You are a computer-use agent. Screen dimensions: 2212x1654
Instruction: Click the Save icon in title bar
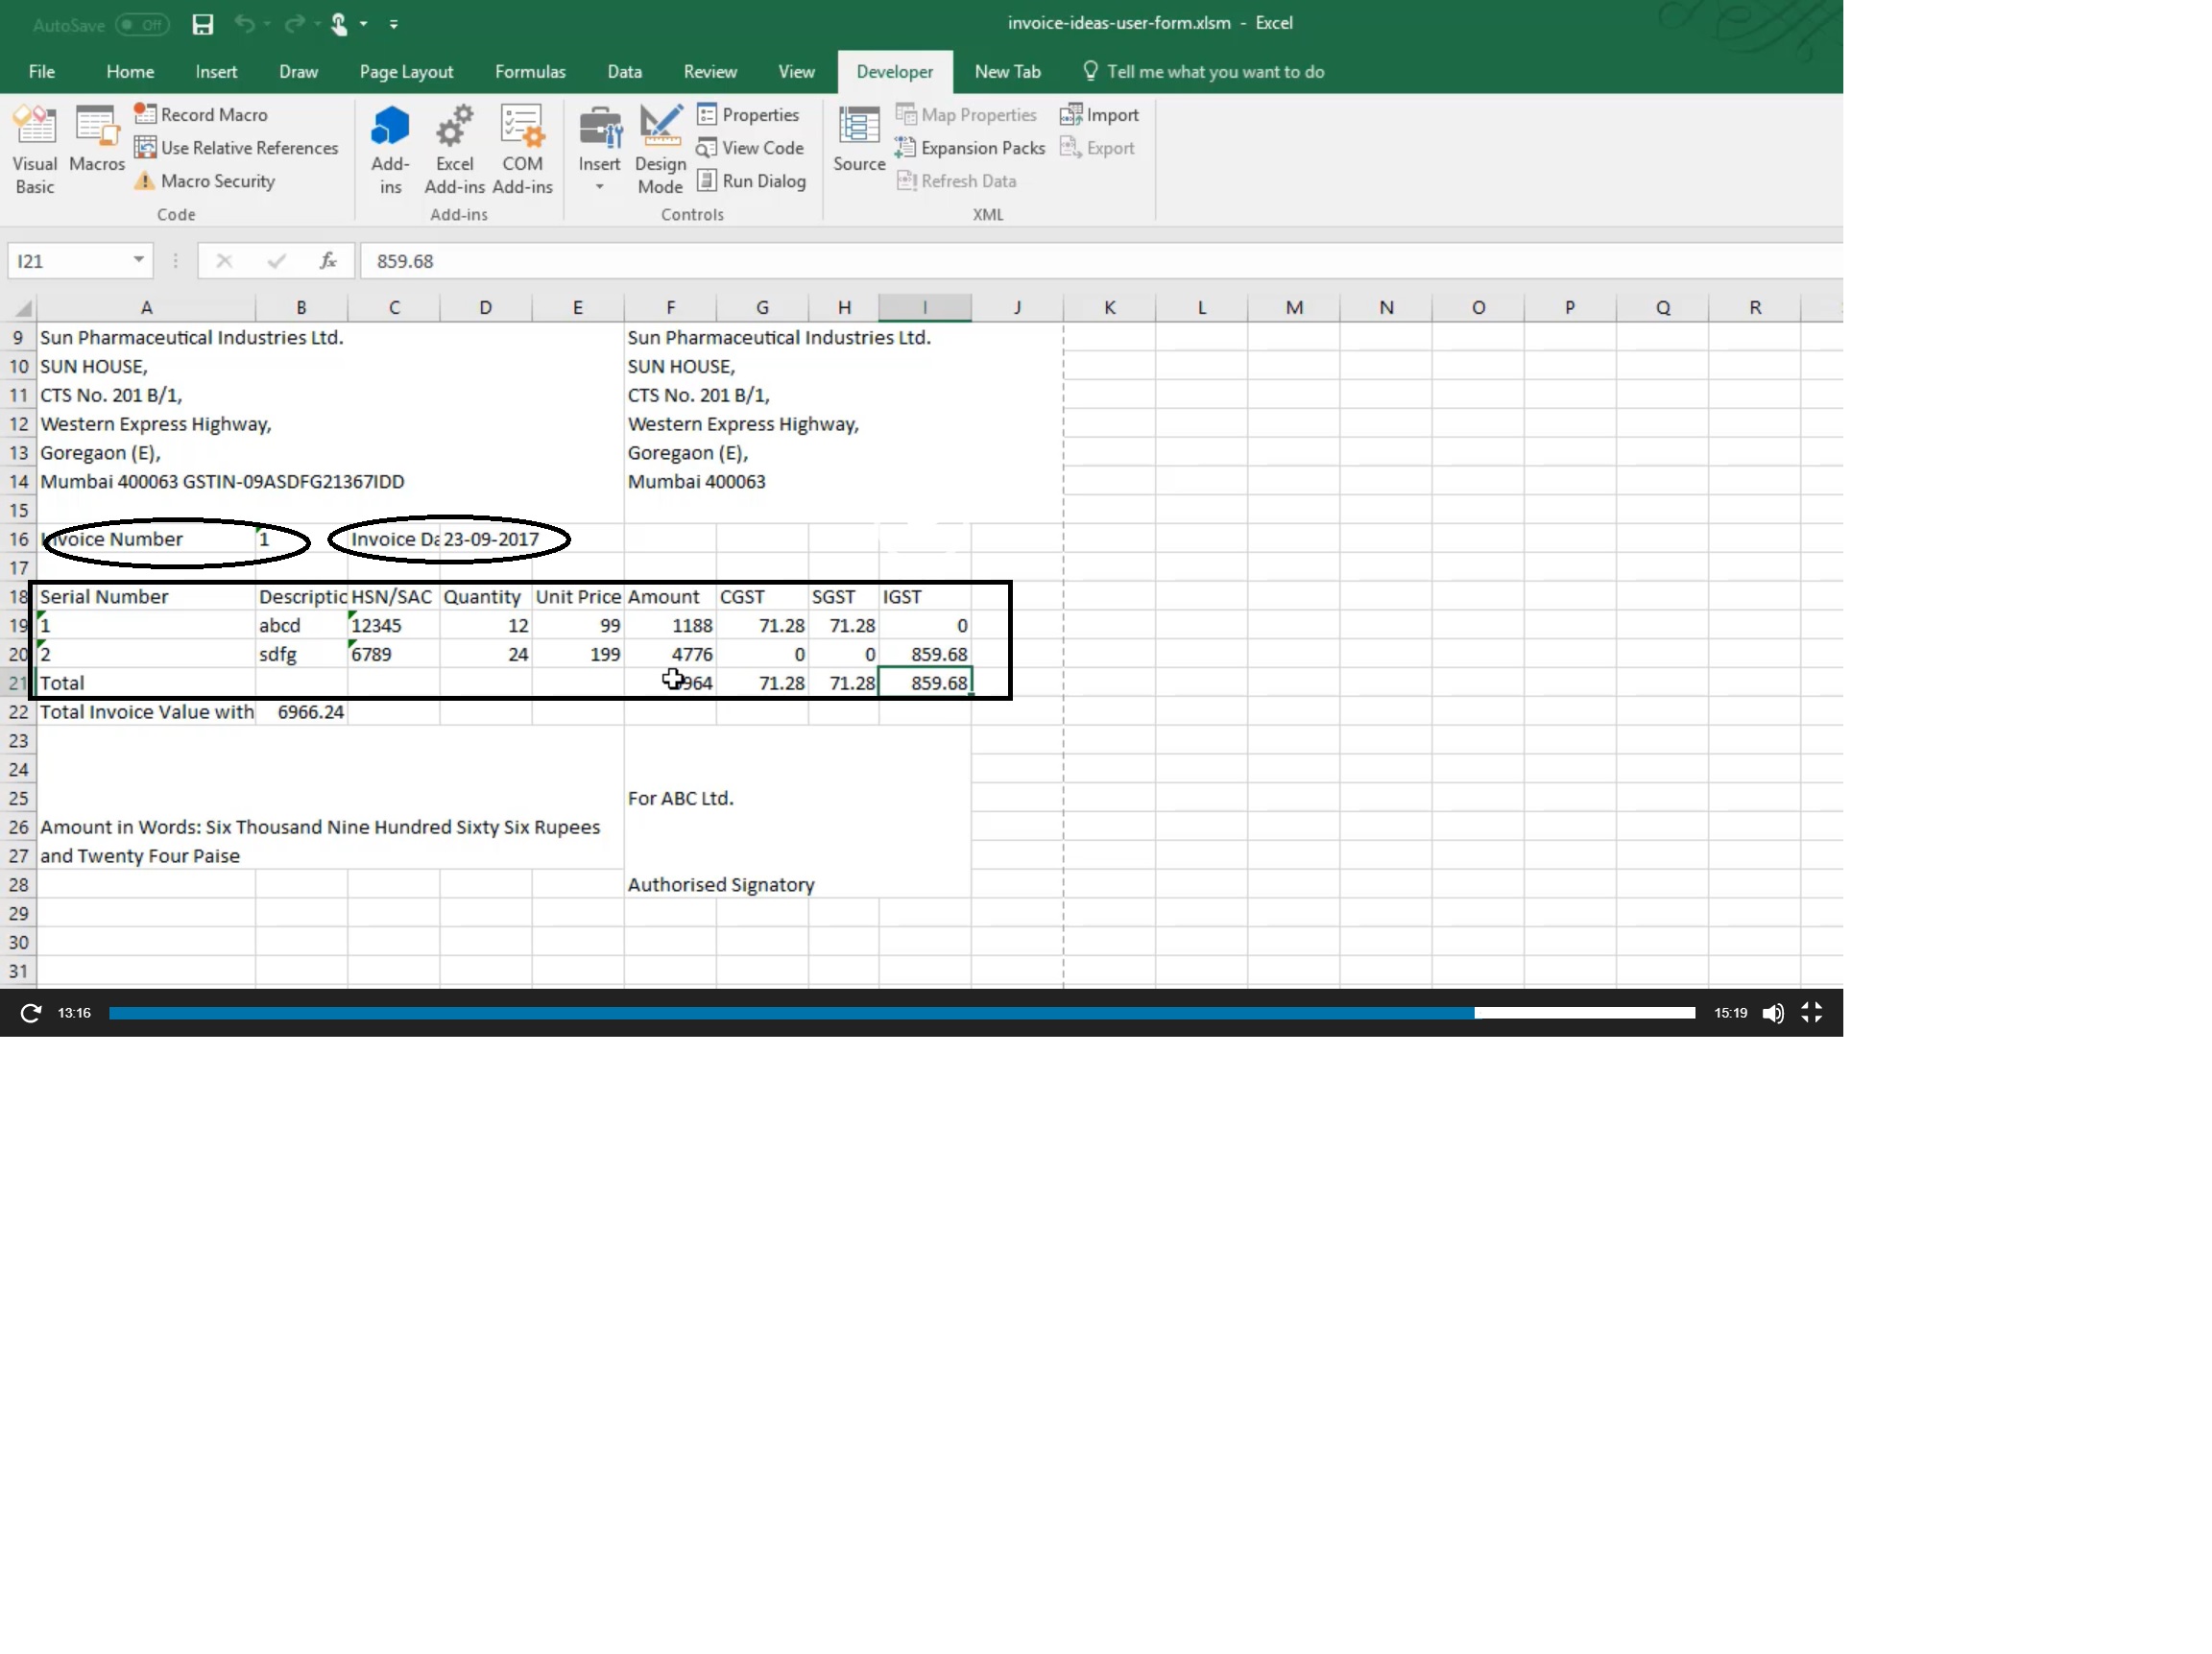pos(203,24)
